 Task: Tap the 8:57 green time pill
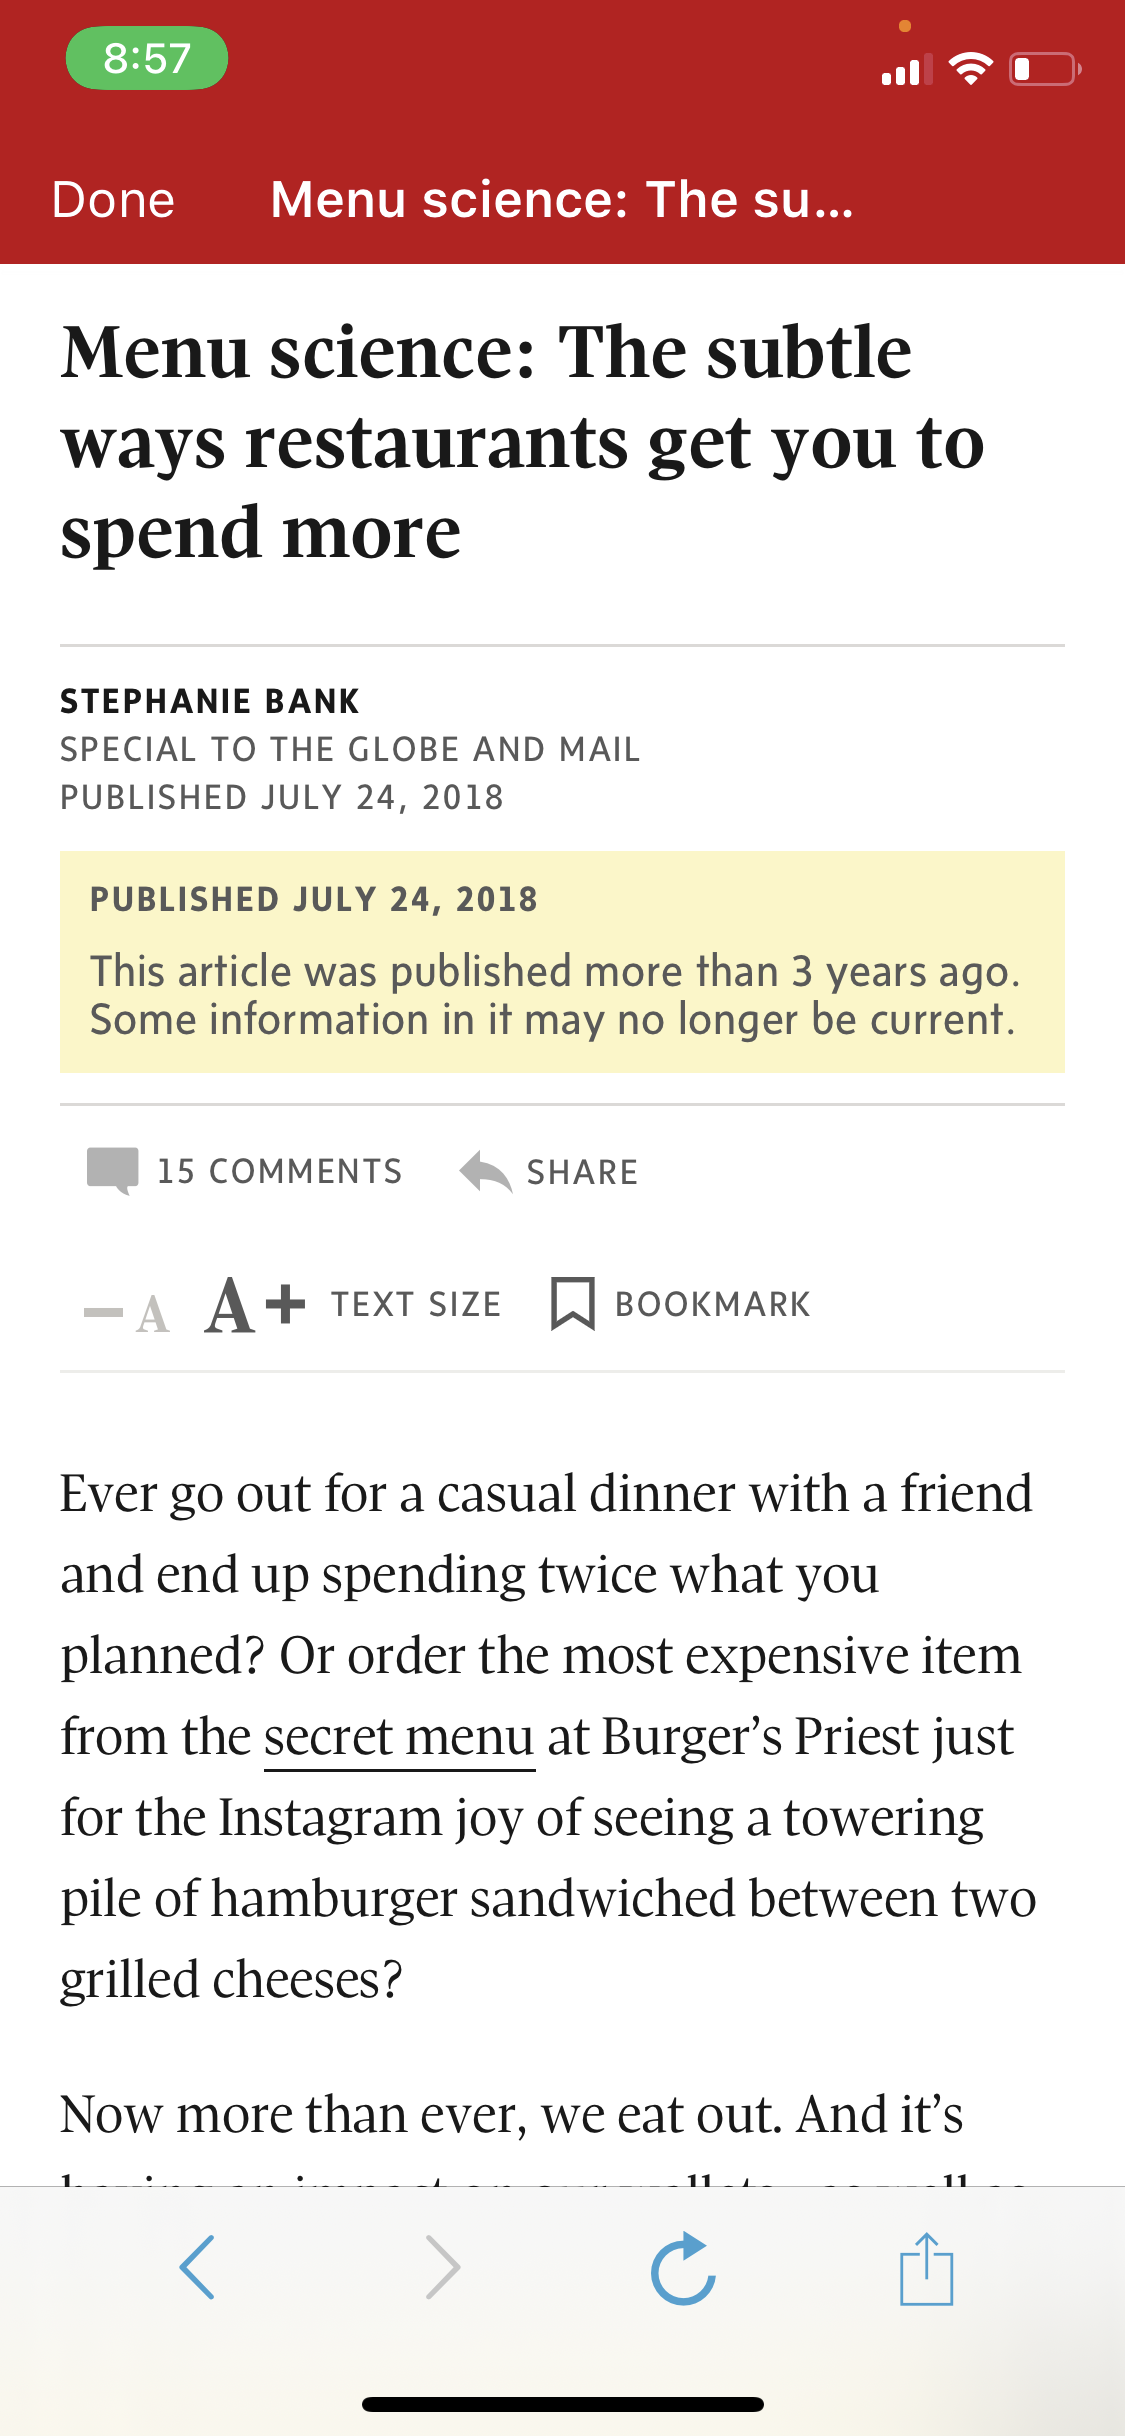(x=147, y=58)
